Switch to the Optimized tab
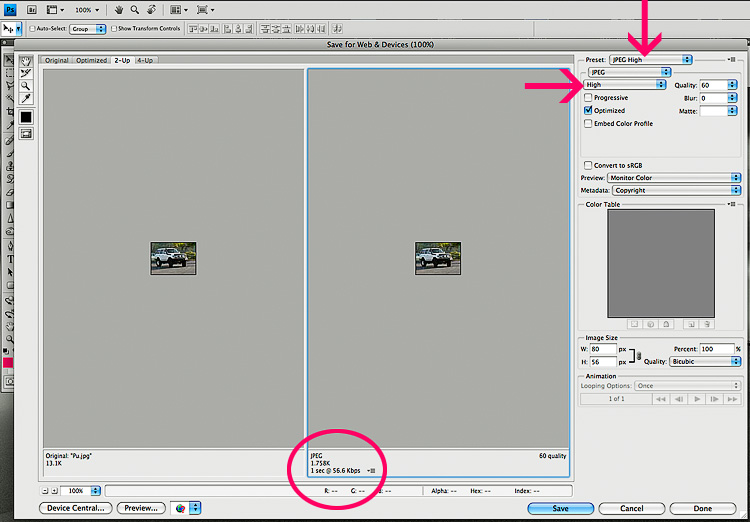 (91, 60)
